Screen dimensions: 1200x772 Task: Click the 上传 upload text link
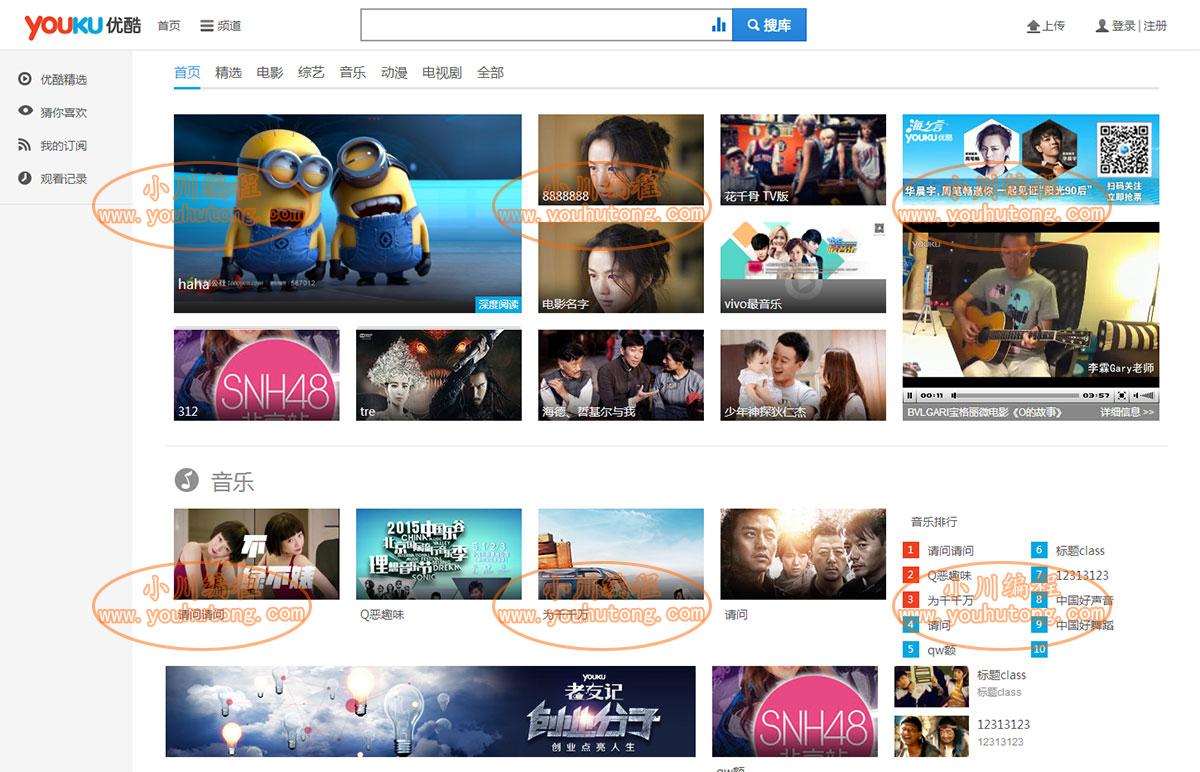[1054, 26]
